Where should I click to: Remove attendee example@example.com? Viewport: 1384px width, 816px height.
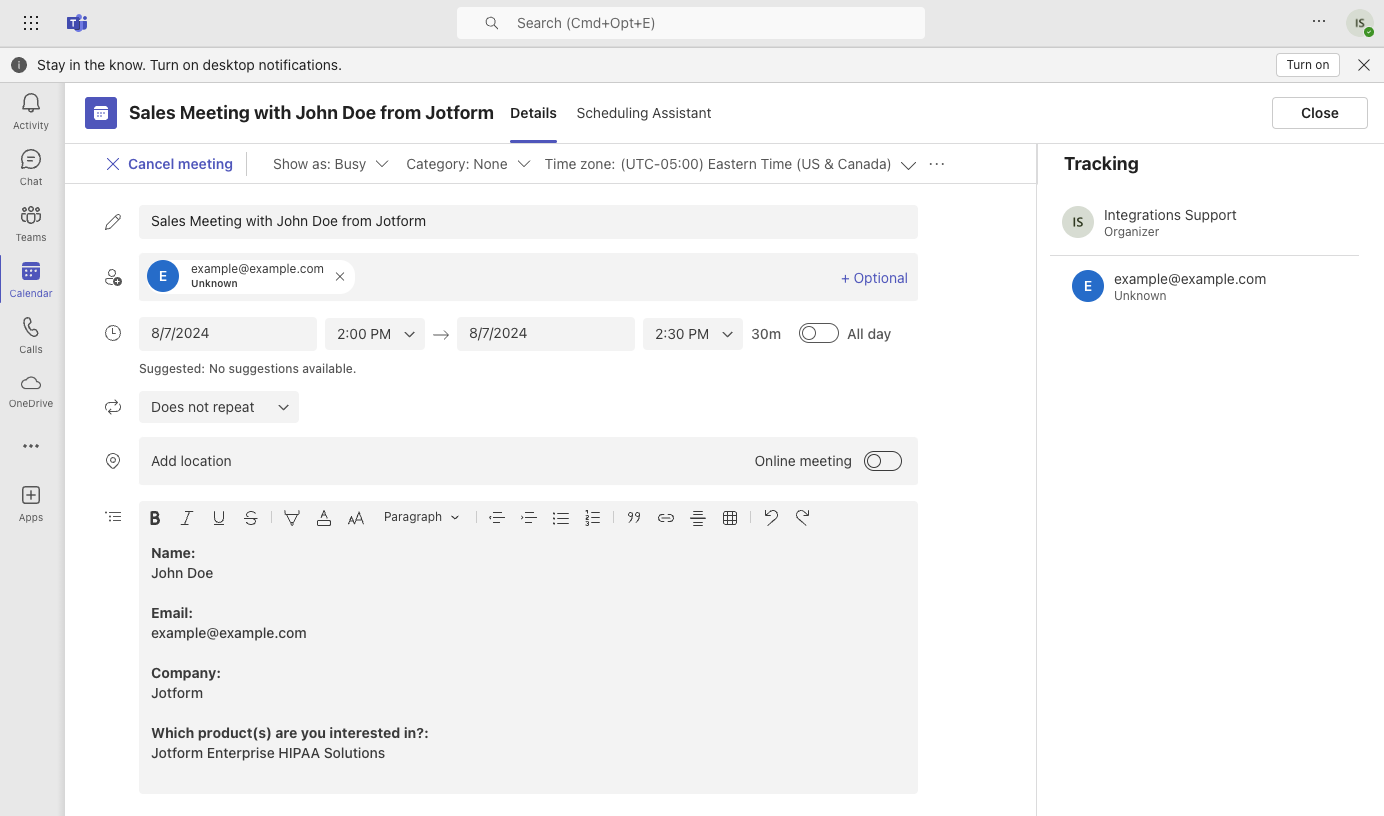tap(340, 277)
